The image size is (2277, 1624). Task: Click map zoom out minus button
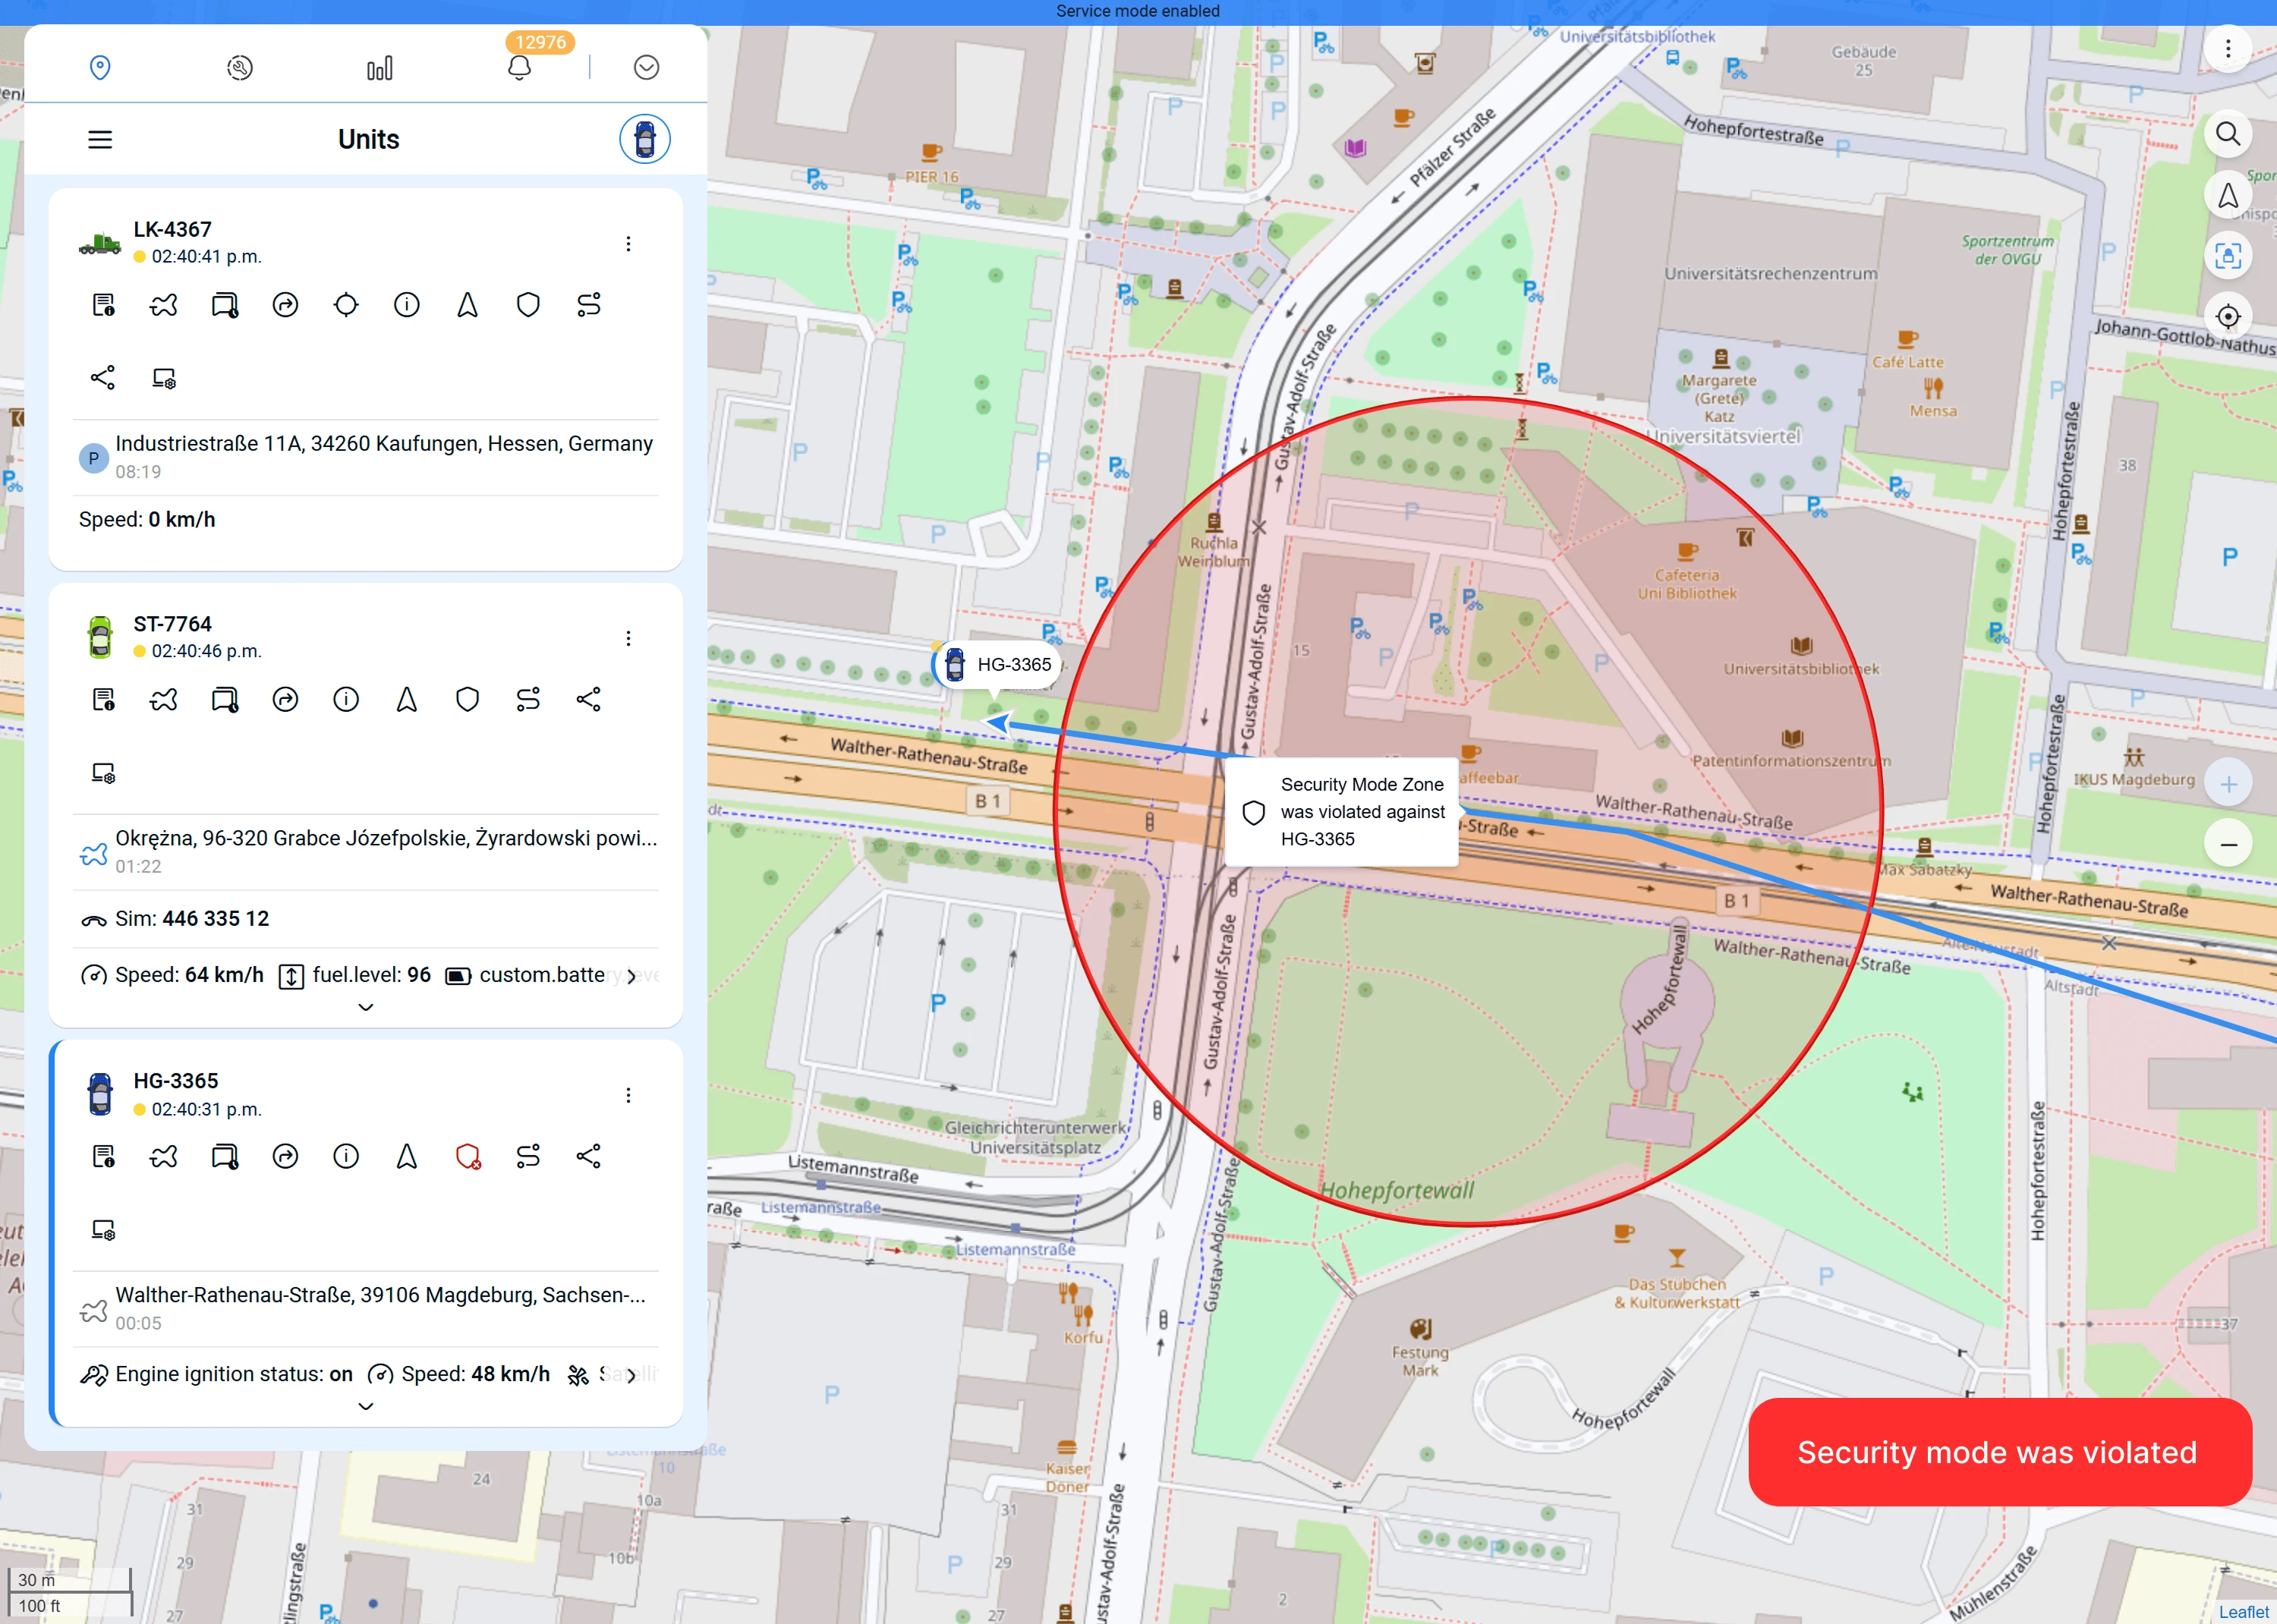[x=2228, y=844]
